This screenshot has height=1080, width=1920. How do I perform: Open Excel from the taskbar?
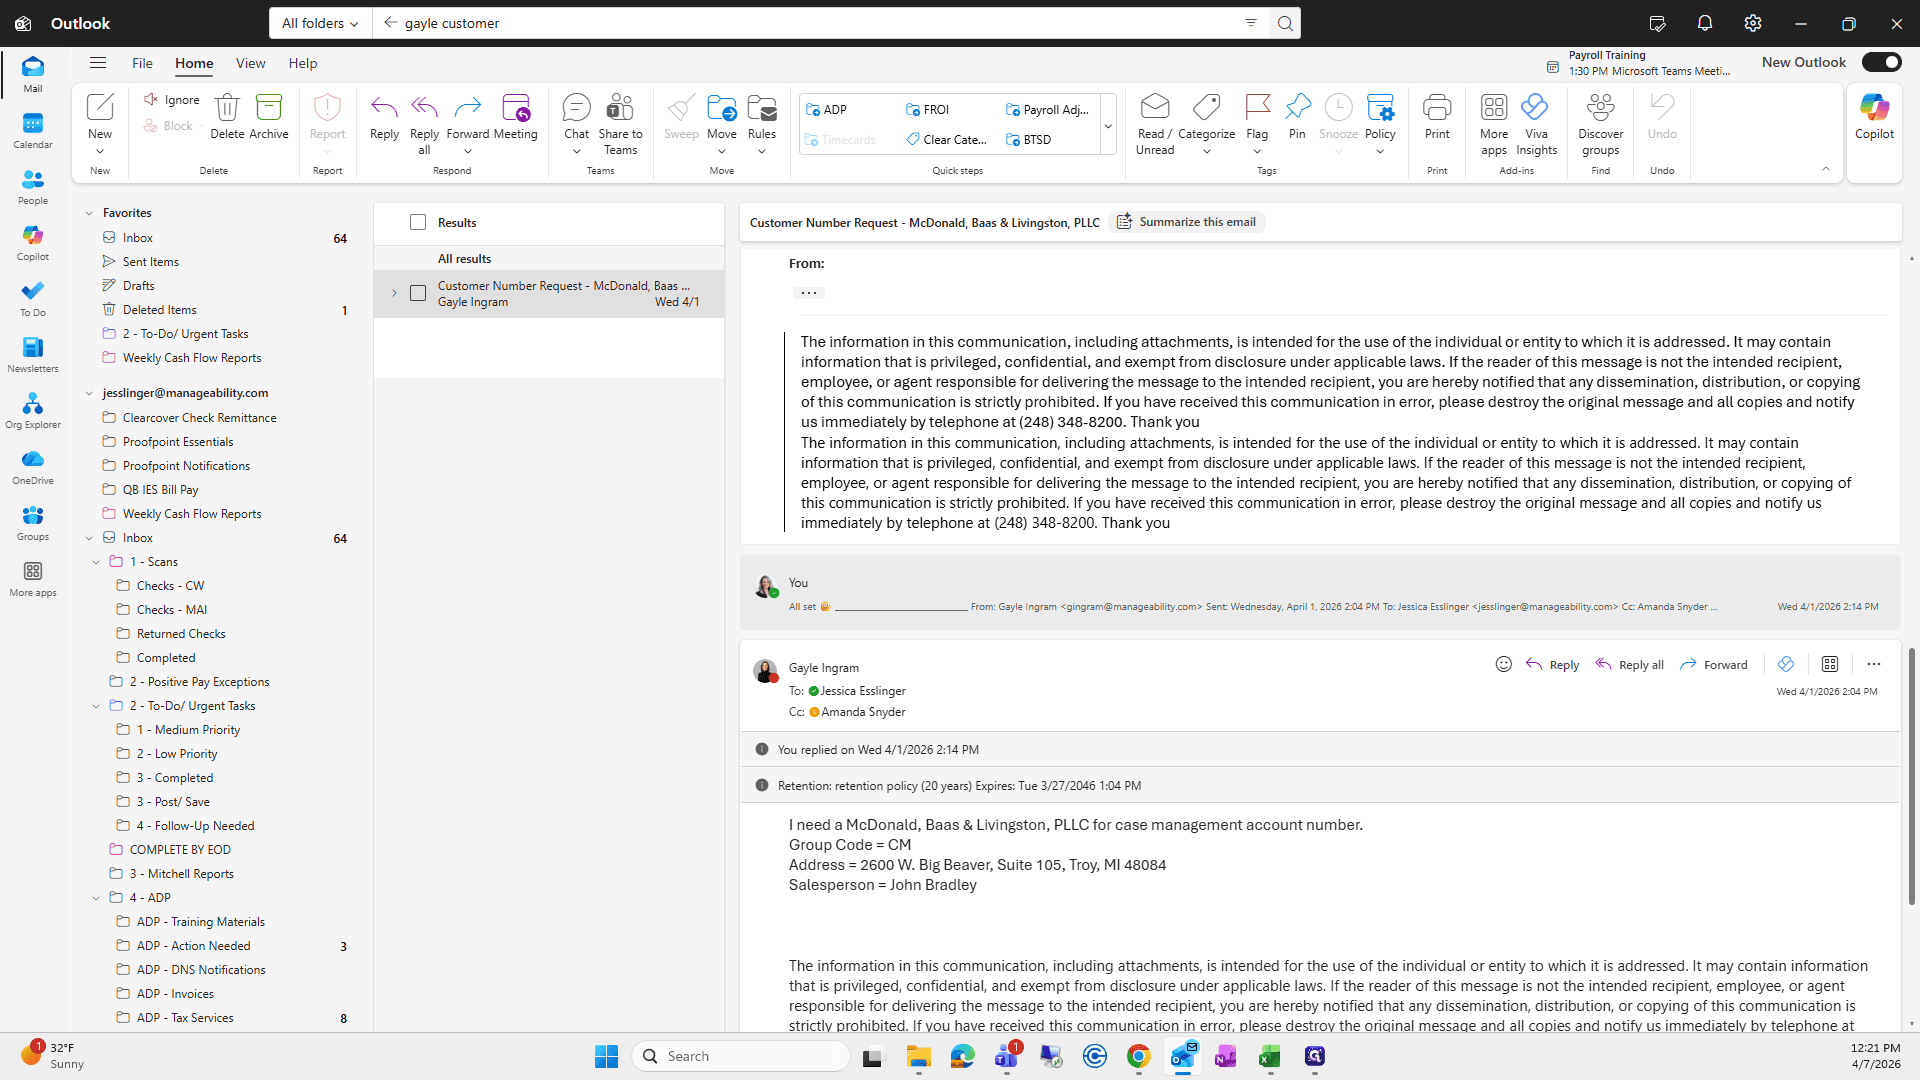[1270, 1056]
